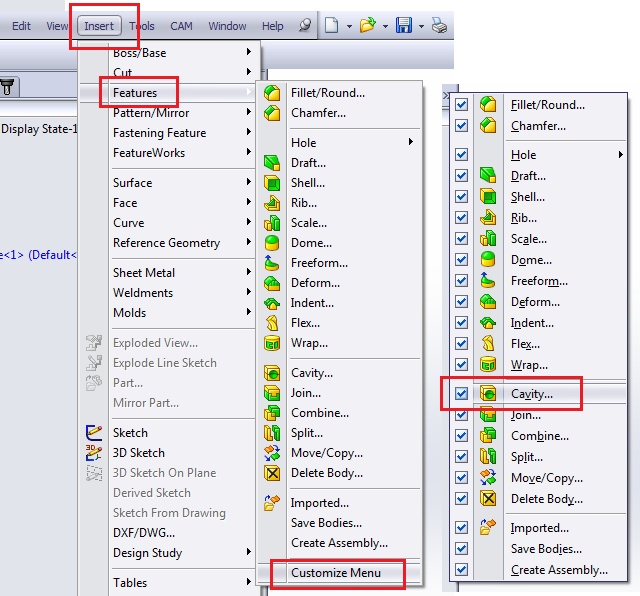Toggle the Create Assembly checkbox in customize list
The height and width of the screenshot is (596, 640).
pyautogui.click(x=461, y=569)
